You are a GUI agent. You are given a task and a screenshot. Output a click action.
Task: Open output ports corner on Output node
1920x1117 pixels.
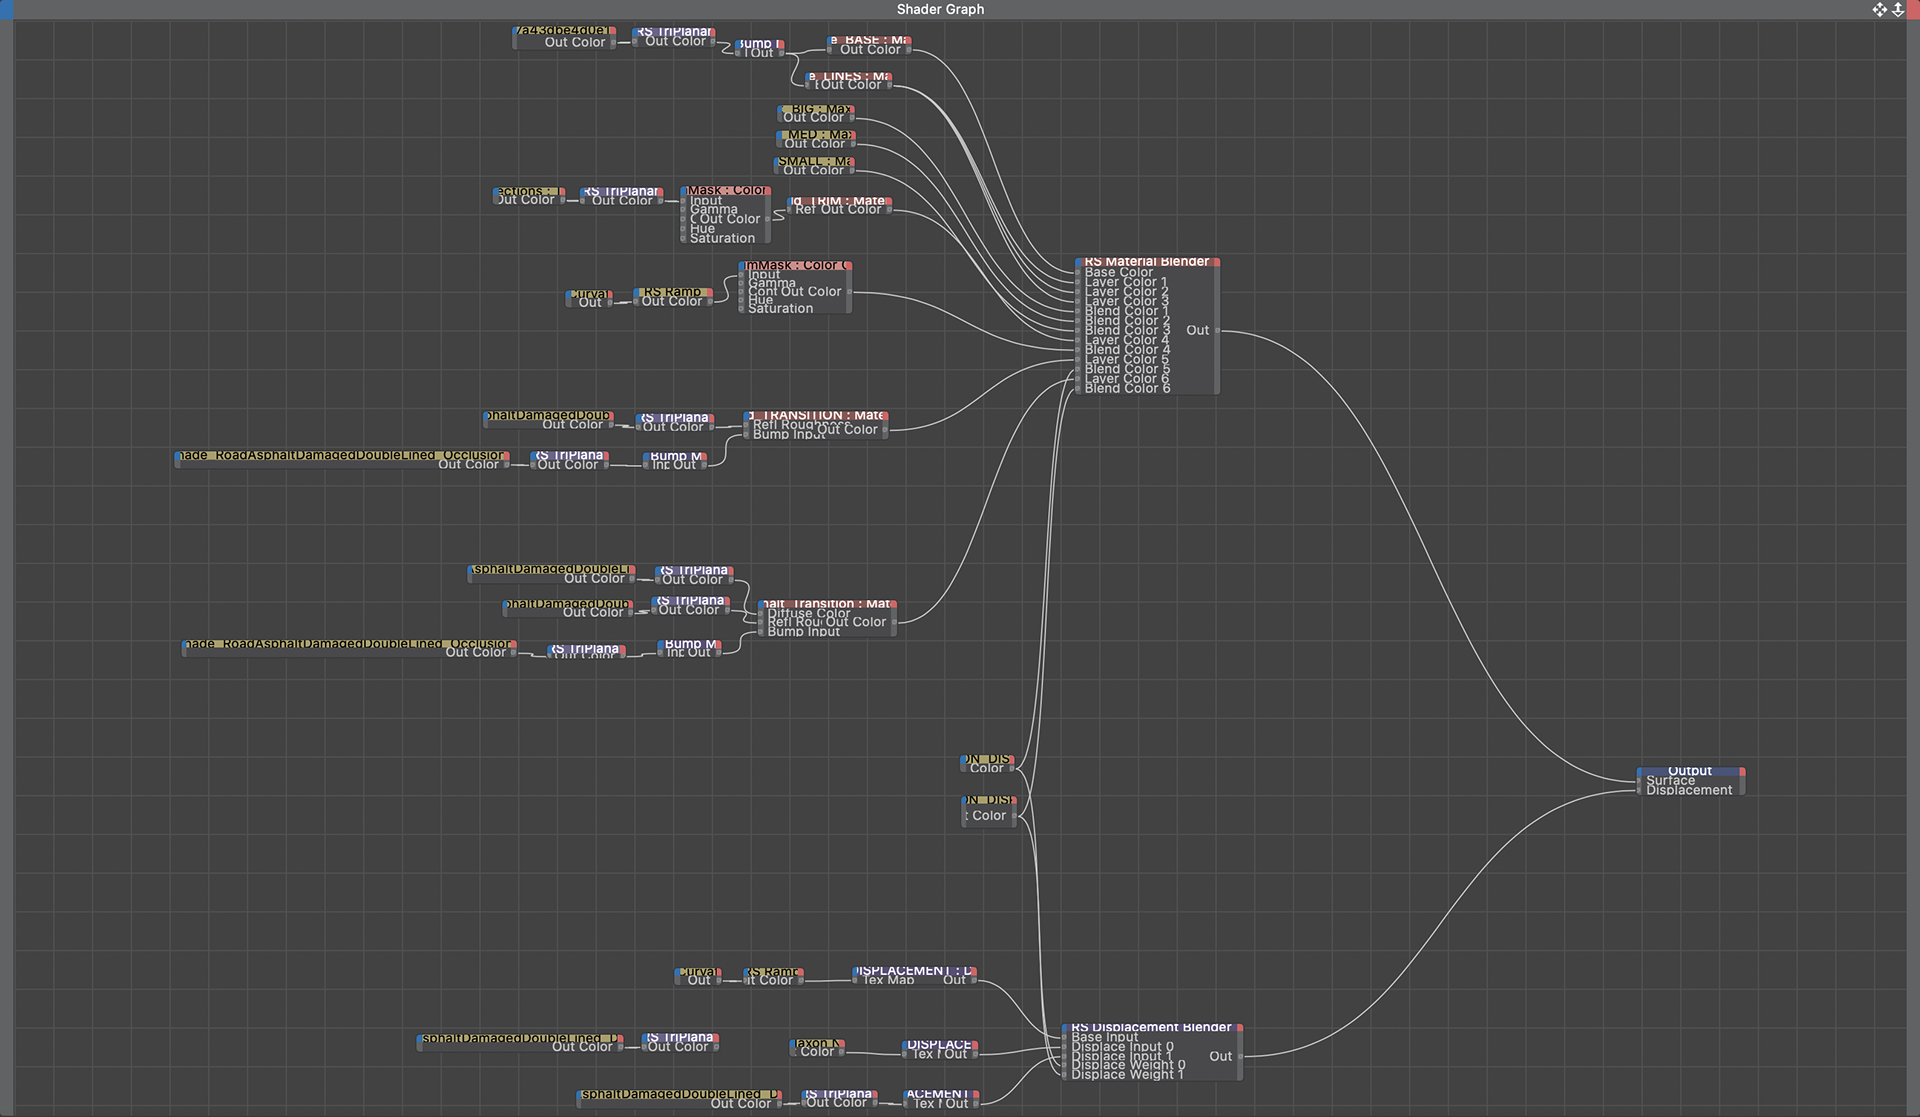click(x=1742, y=771)
